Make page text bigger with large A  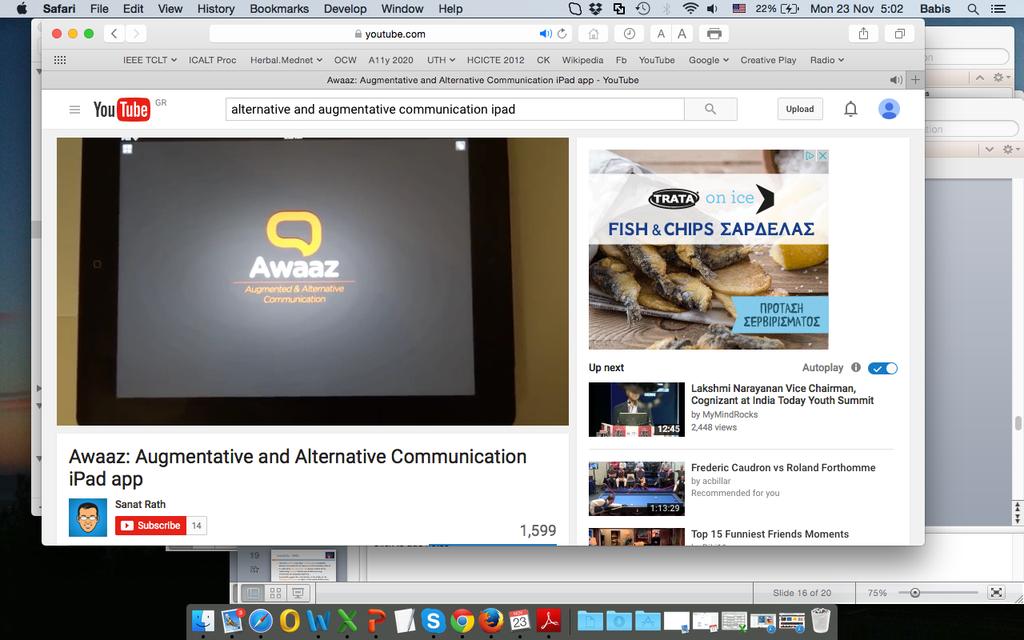coord(681,34)
